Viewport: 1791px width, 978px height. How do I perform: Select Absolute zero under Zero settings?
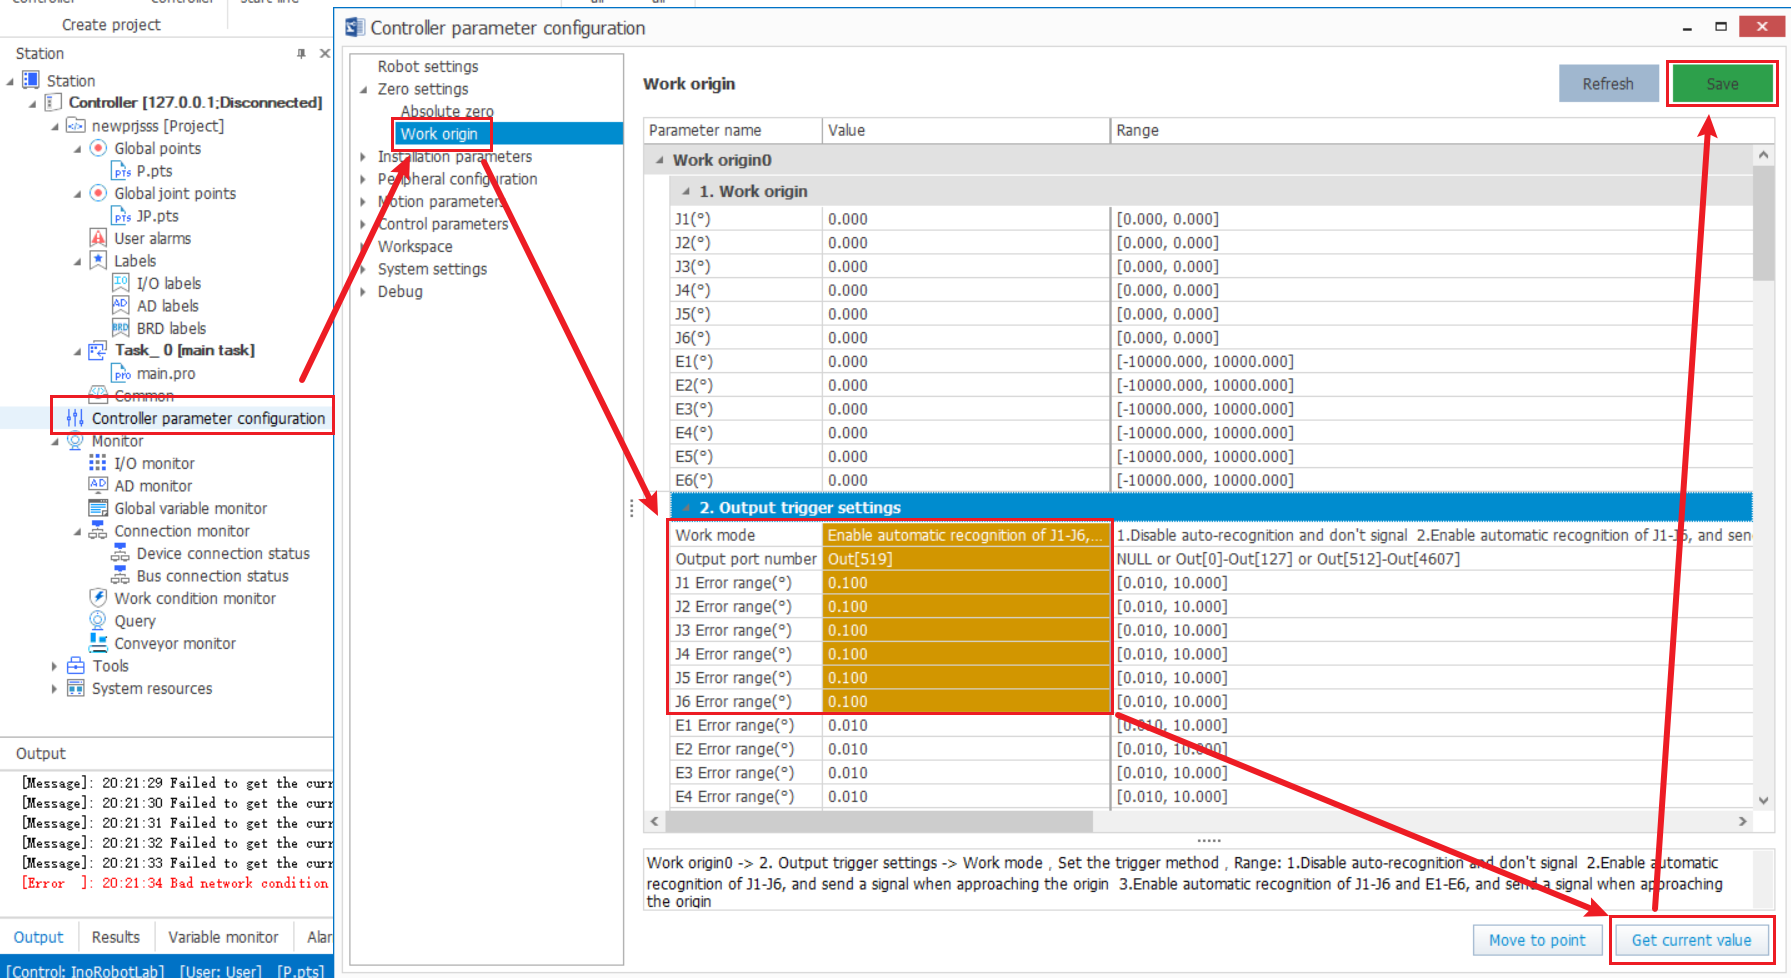coord(447,111)
